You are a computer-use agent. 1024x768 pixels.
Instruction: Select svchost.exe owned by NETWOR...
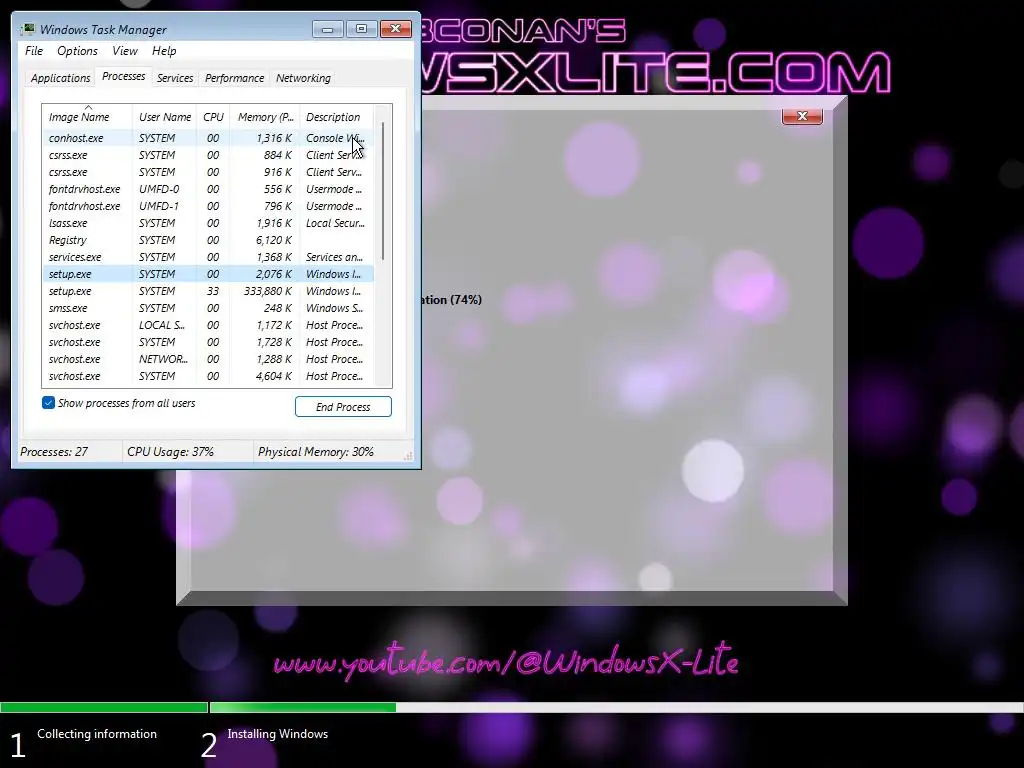pos(208,359)
